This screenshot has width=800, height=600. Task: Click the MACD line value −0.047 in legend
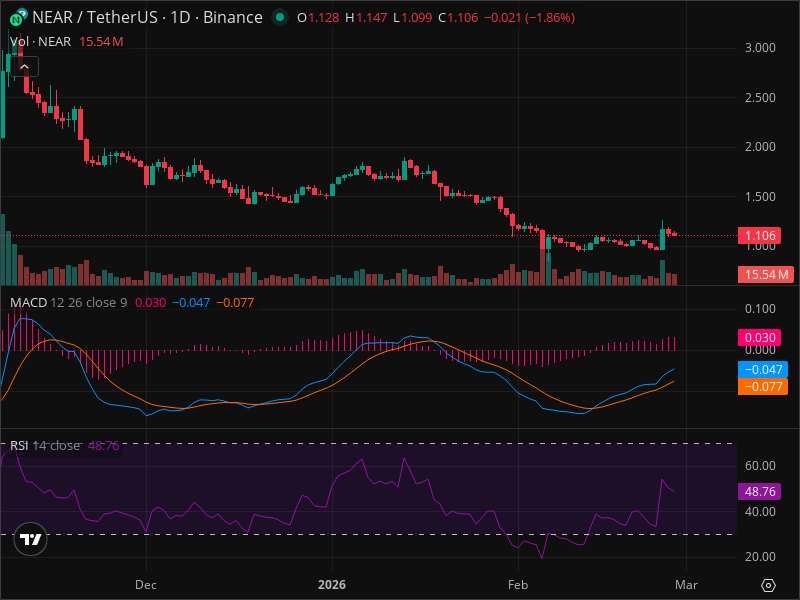[191, 303]
